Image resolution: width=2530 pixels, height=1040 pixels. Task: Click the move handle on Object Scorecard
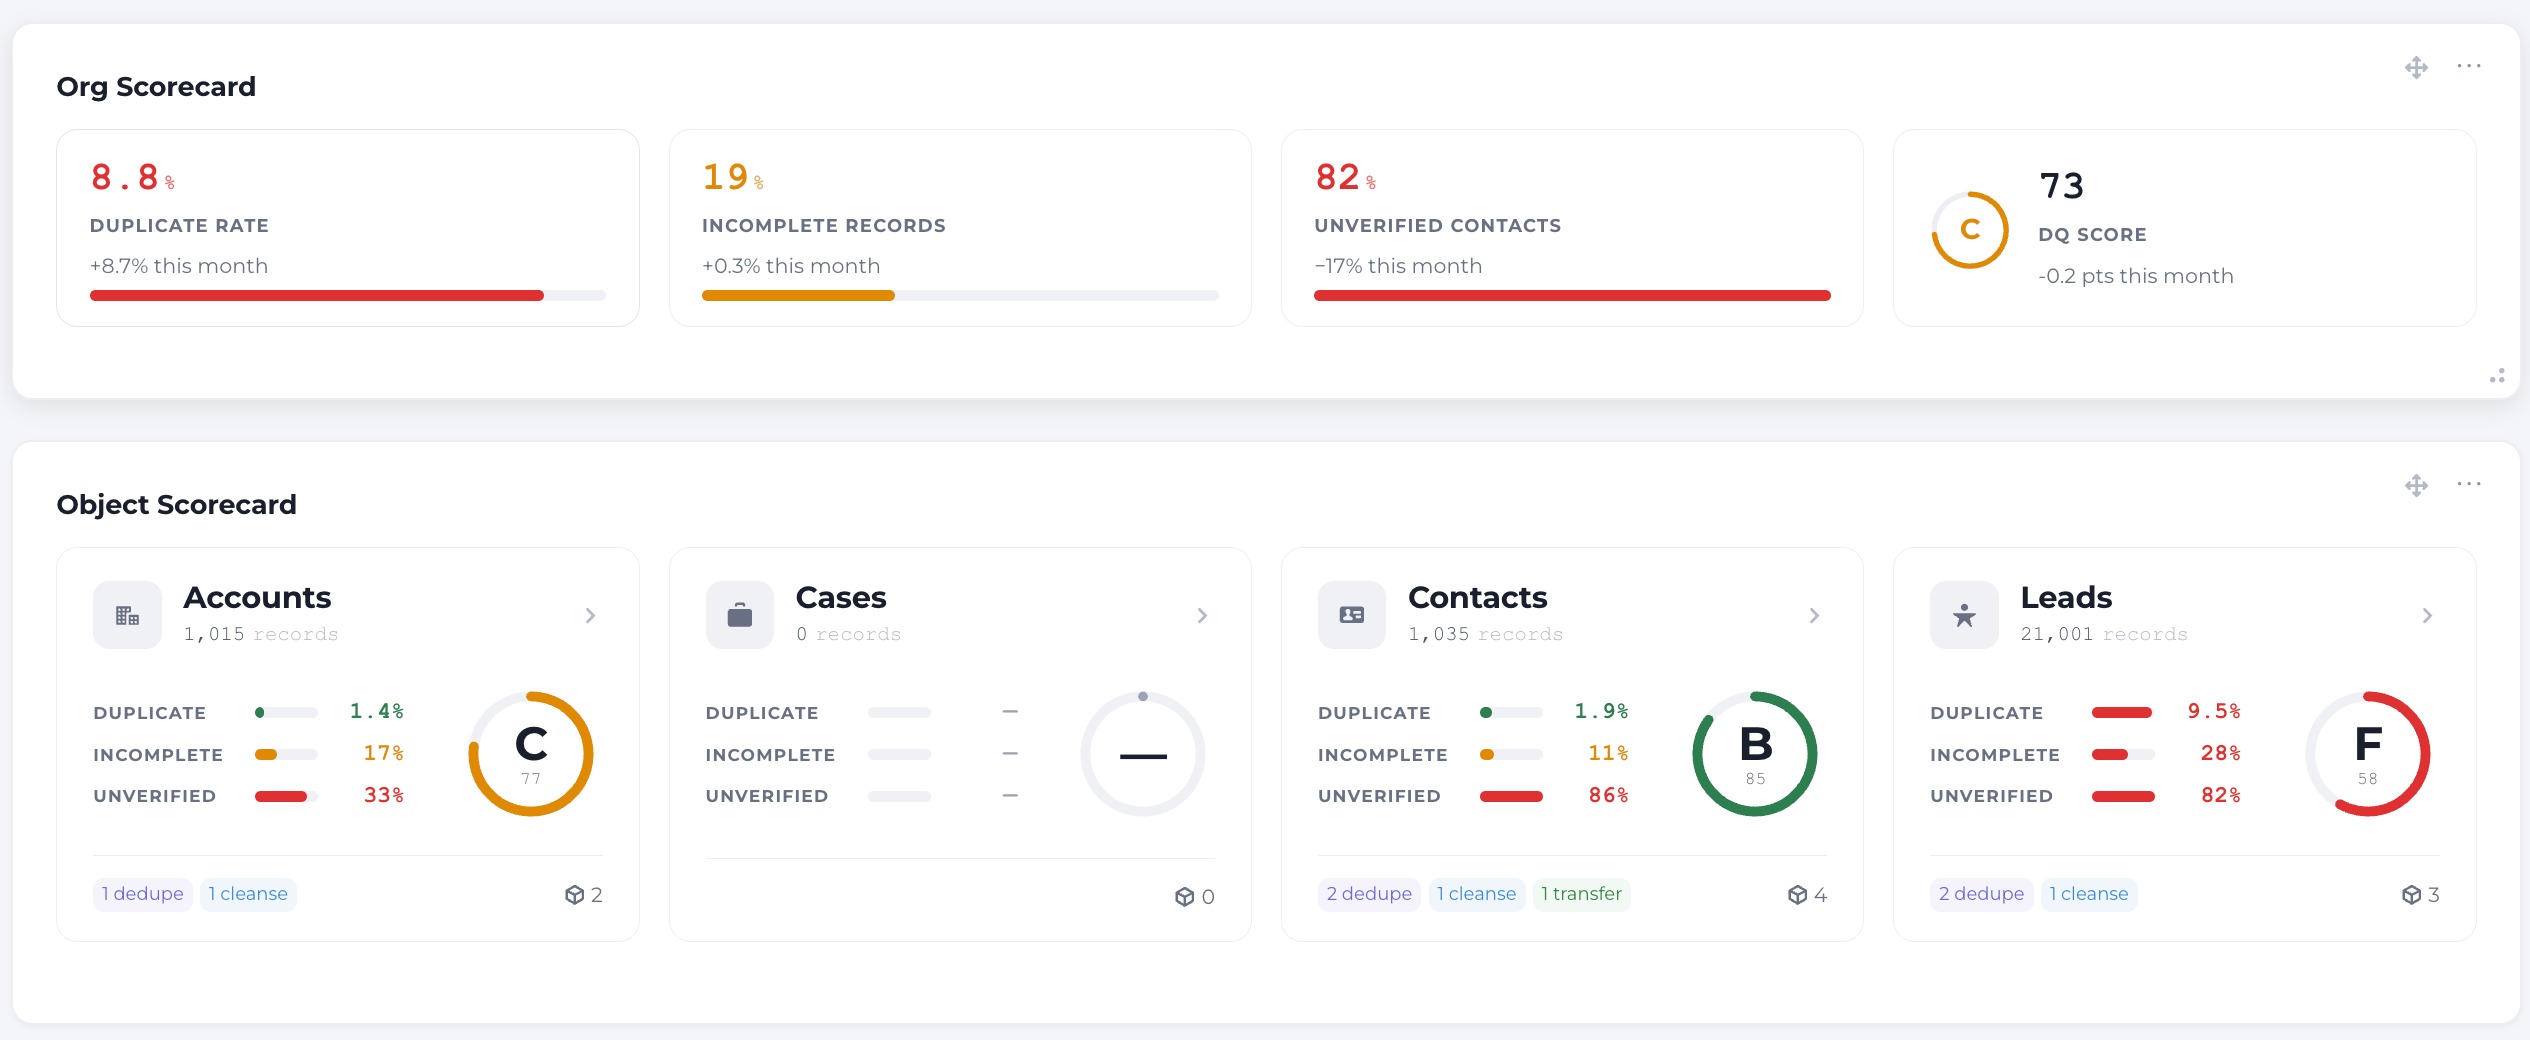pyautogui.click(x=2417, y=486)
